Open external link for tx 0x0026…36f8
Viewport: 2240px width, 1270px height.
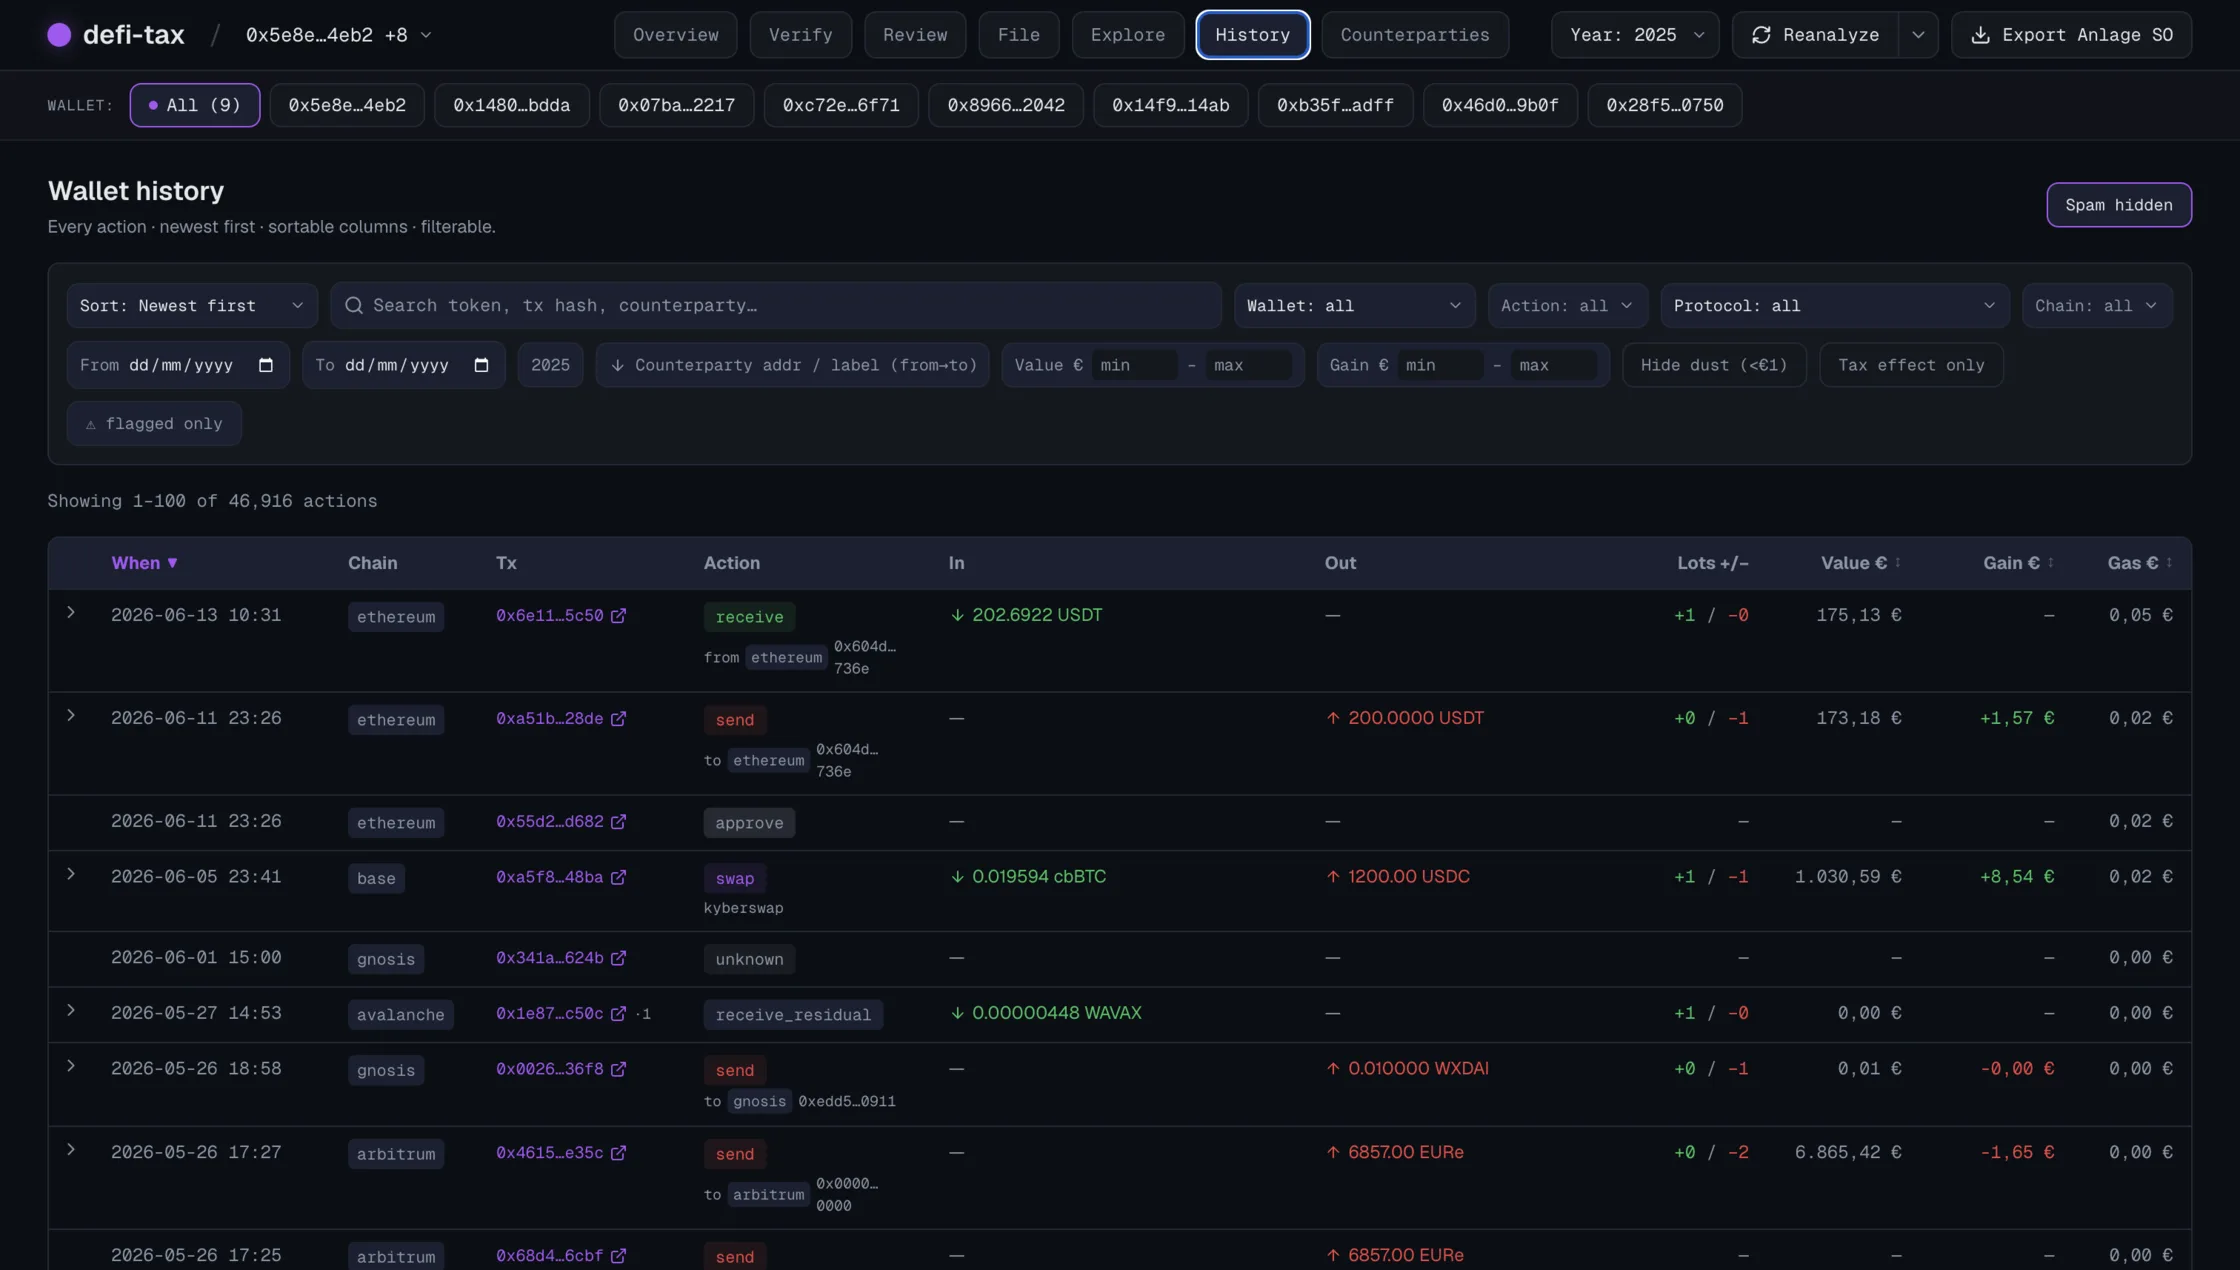click(x=618, y=1069)
